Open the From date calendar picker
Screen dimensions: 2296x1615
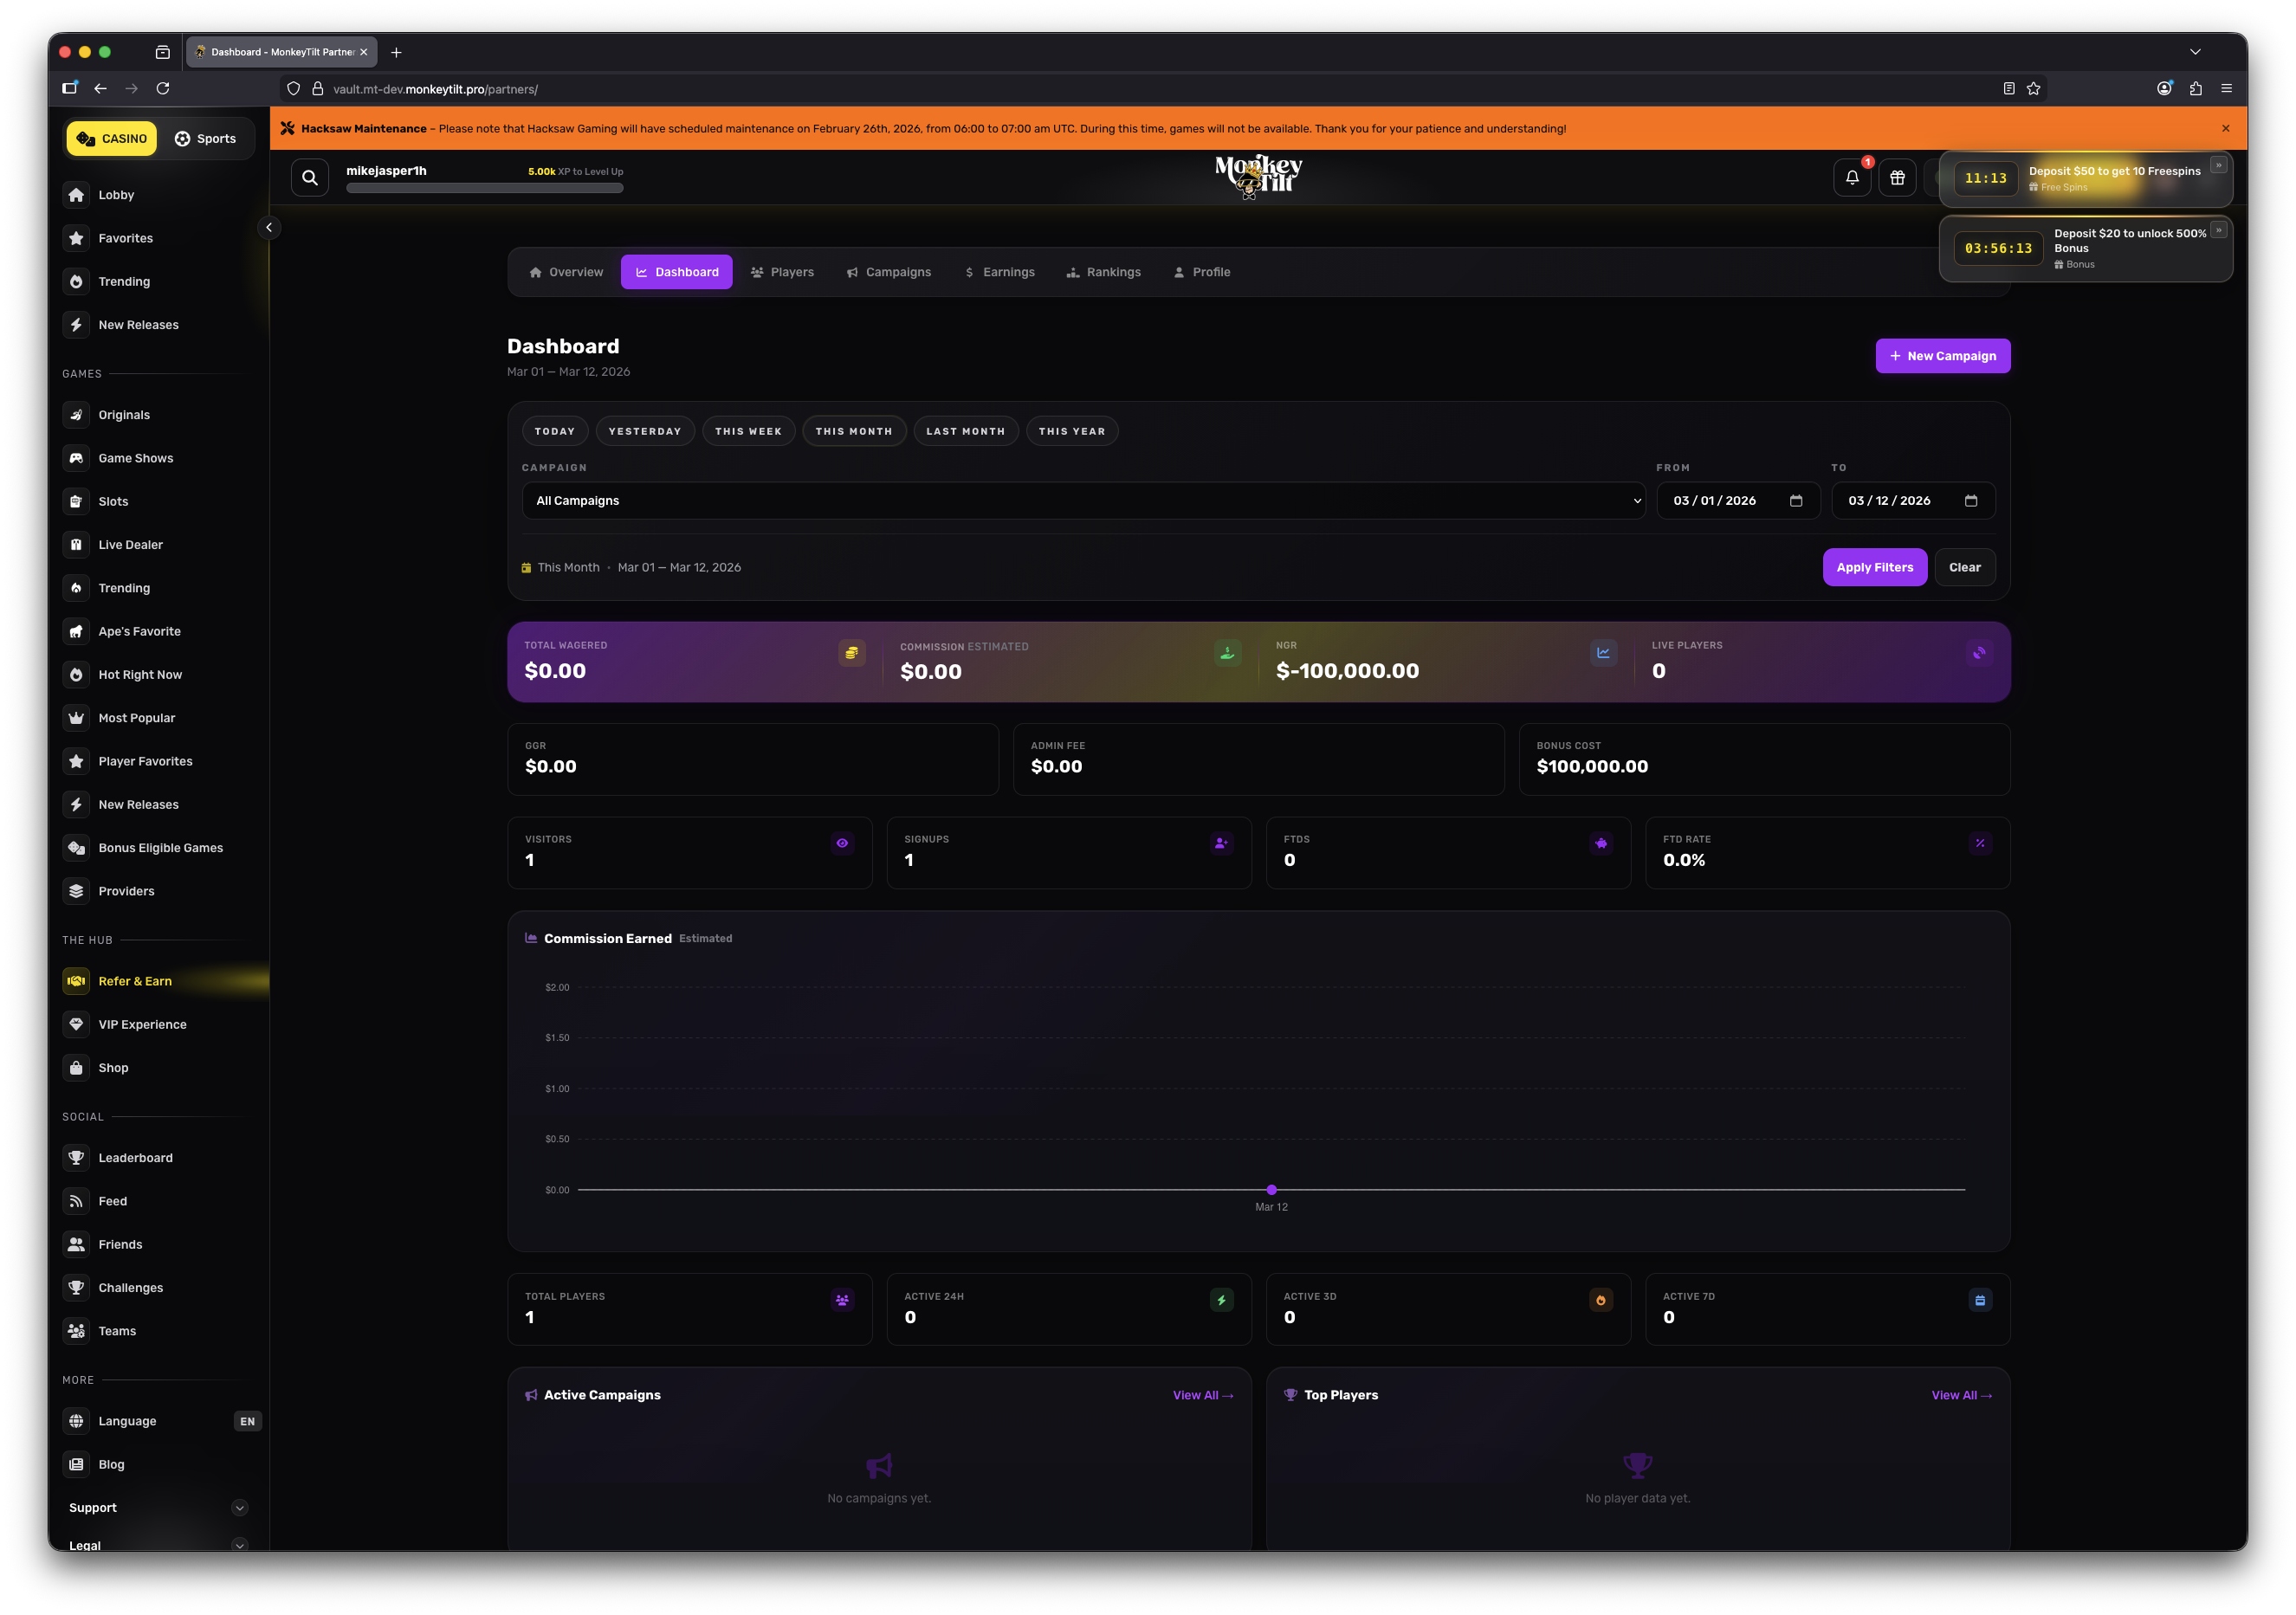tap(1796, 501)
